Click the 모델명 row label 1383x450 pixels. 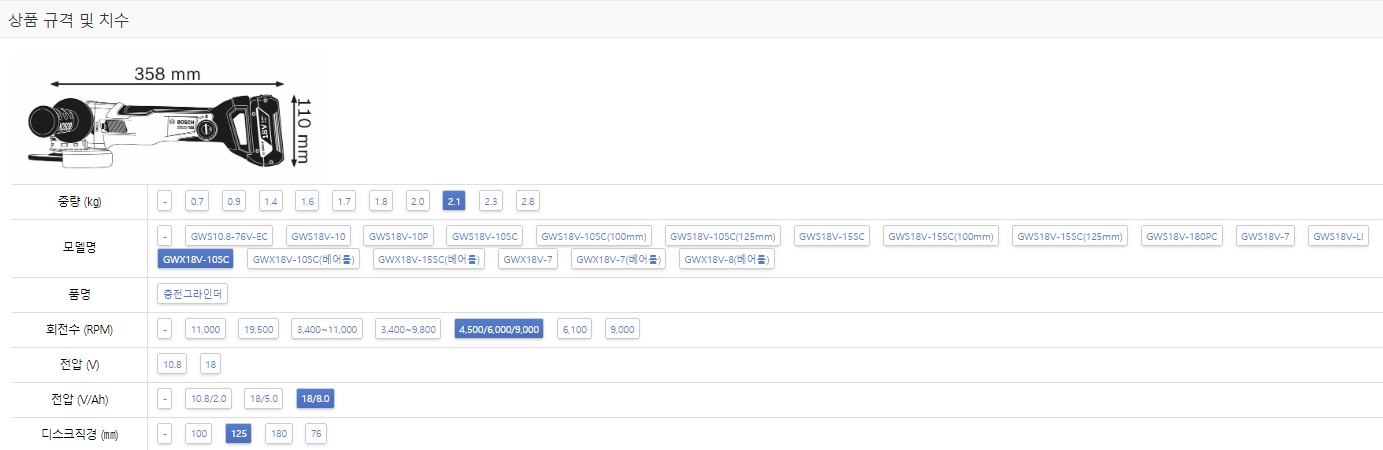[x=80, y=246]
